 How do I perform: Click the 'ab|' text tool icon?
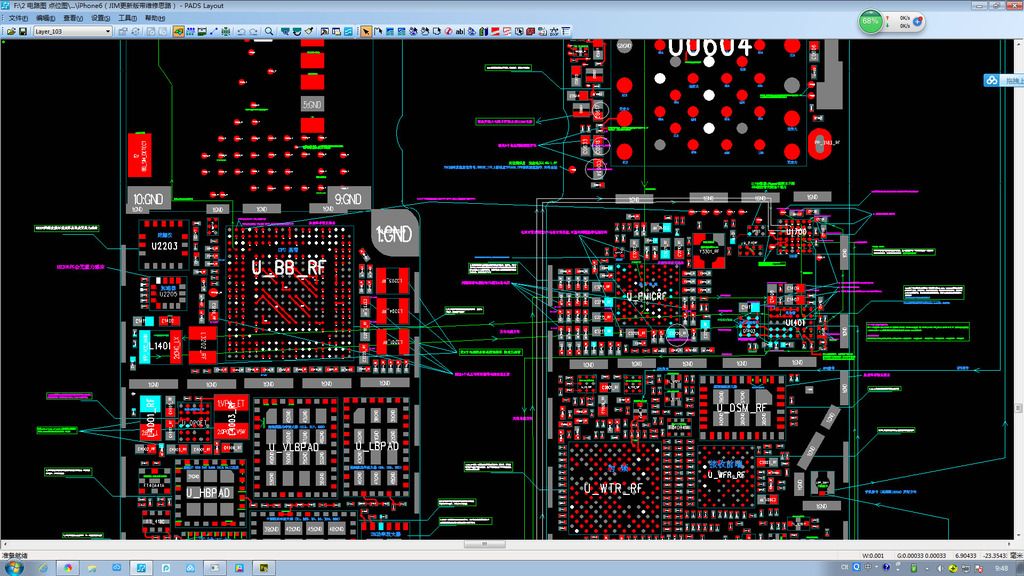click(460, 31)
